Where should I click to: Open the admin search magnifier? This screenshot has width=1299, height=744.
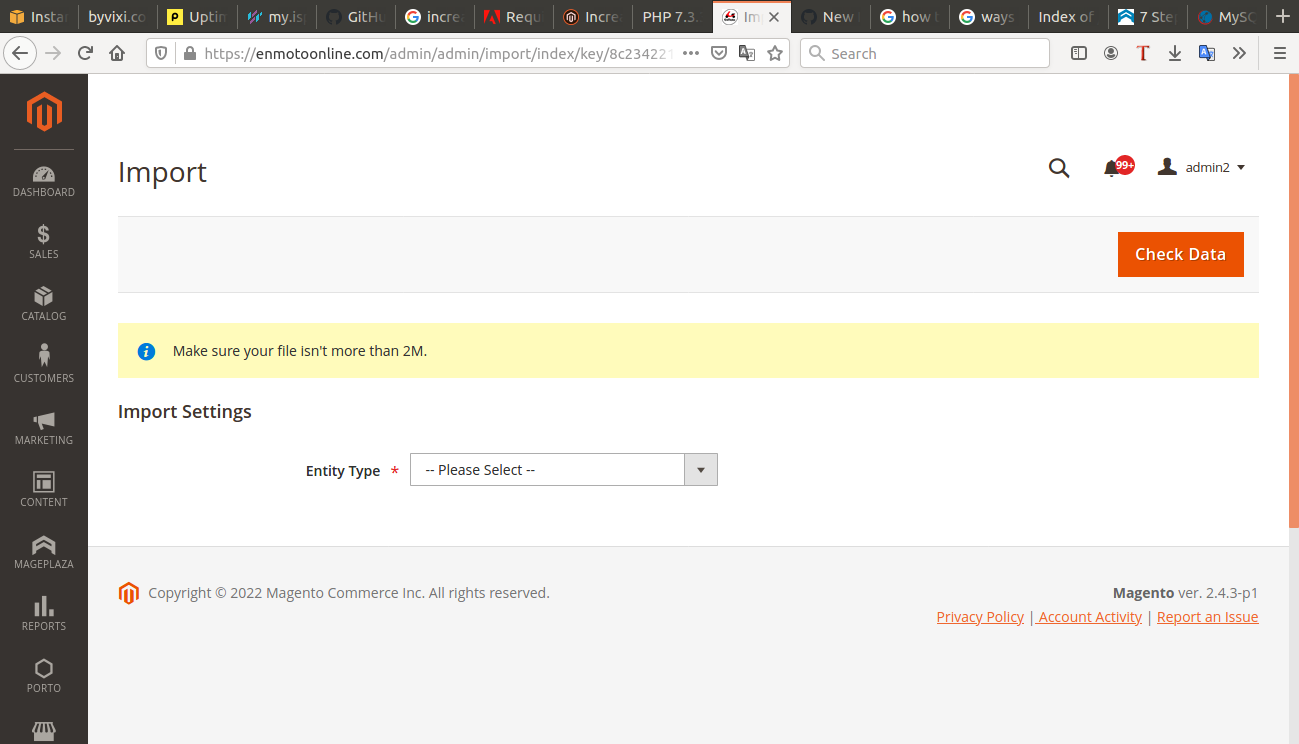point(1059,168)
